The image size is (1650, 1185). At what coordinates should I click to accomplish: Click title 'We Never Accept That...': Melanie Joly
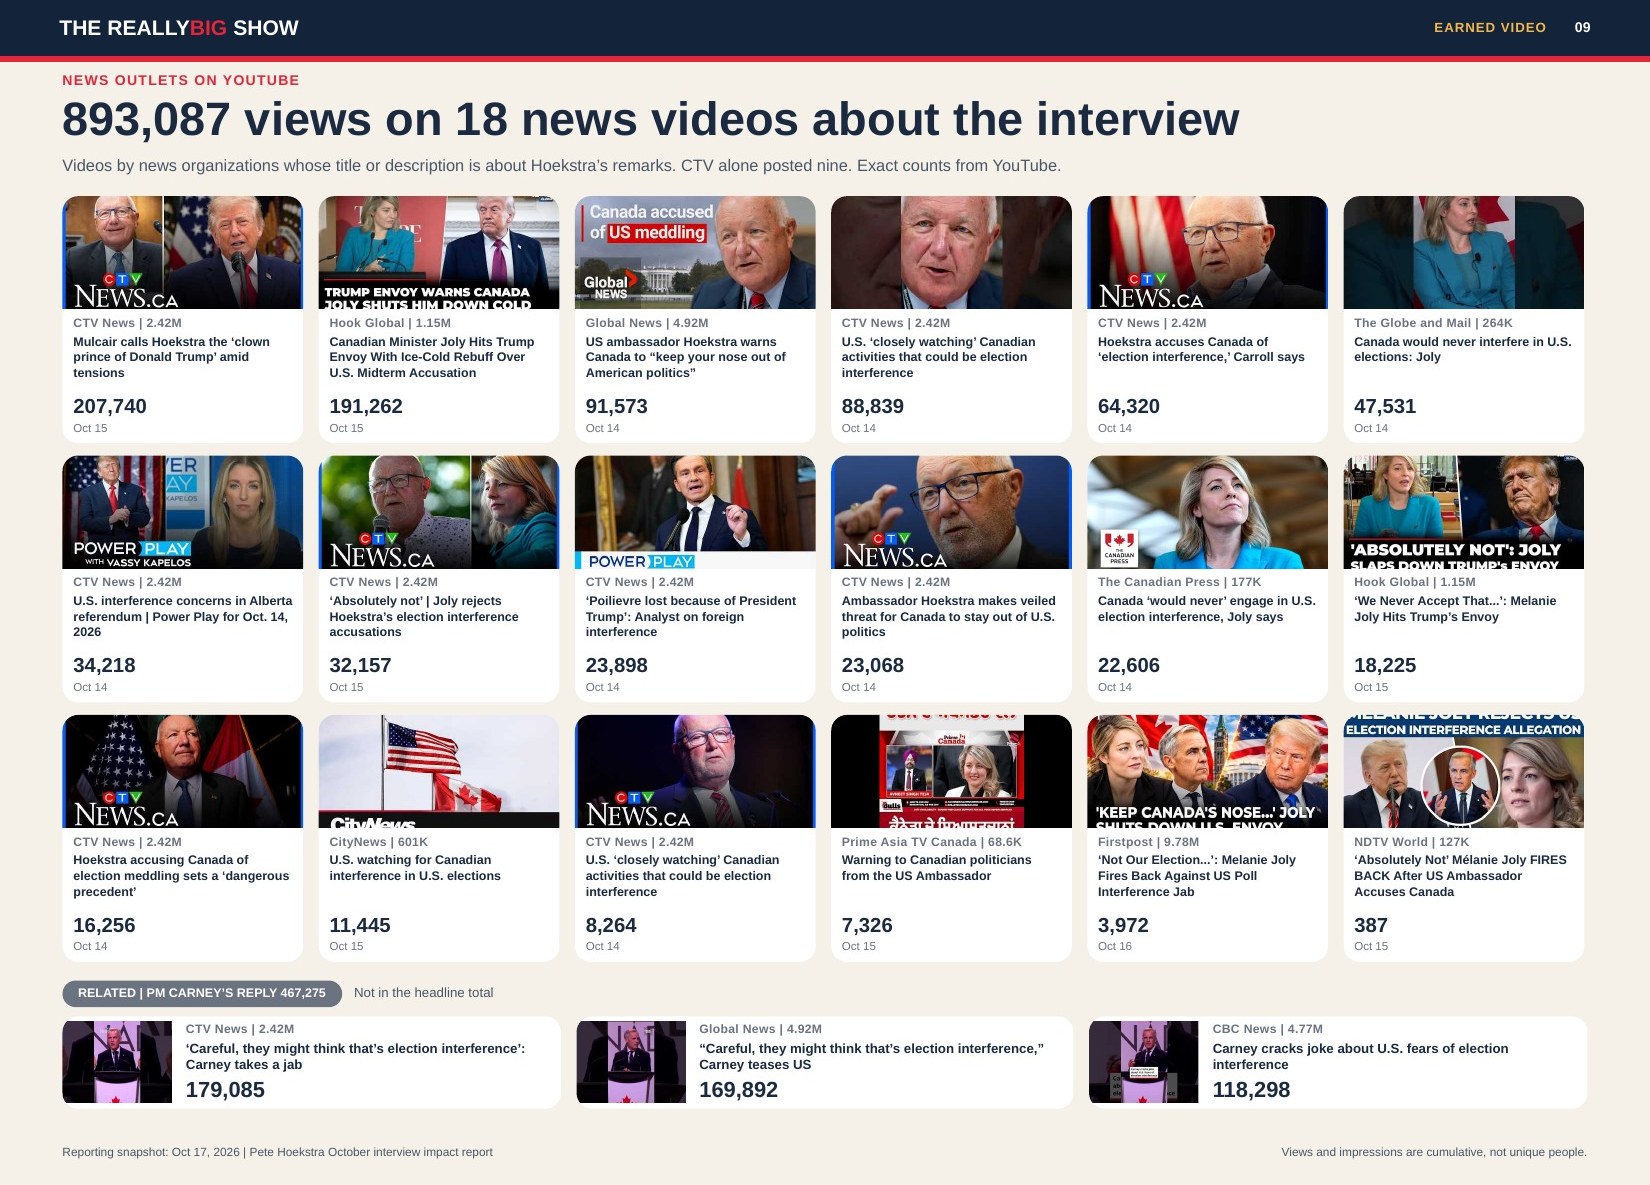(x=1455, y=608)
